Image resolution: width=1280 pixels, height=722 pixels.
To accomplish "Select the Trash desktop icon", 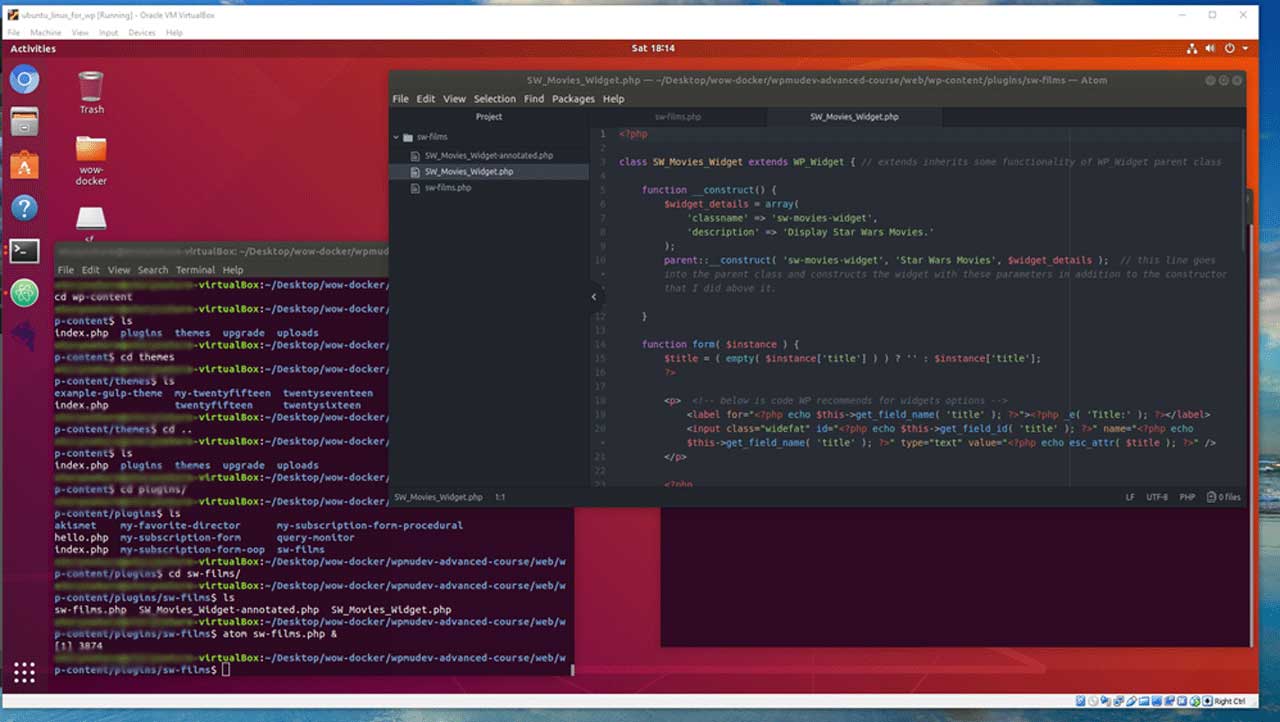I will (x=91, y=92).
